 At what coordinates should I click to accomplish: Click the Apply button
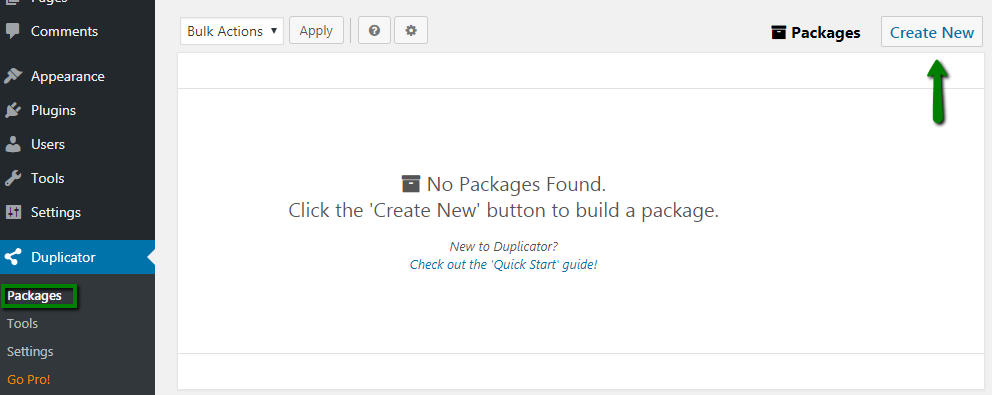(x=316, y=30)
